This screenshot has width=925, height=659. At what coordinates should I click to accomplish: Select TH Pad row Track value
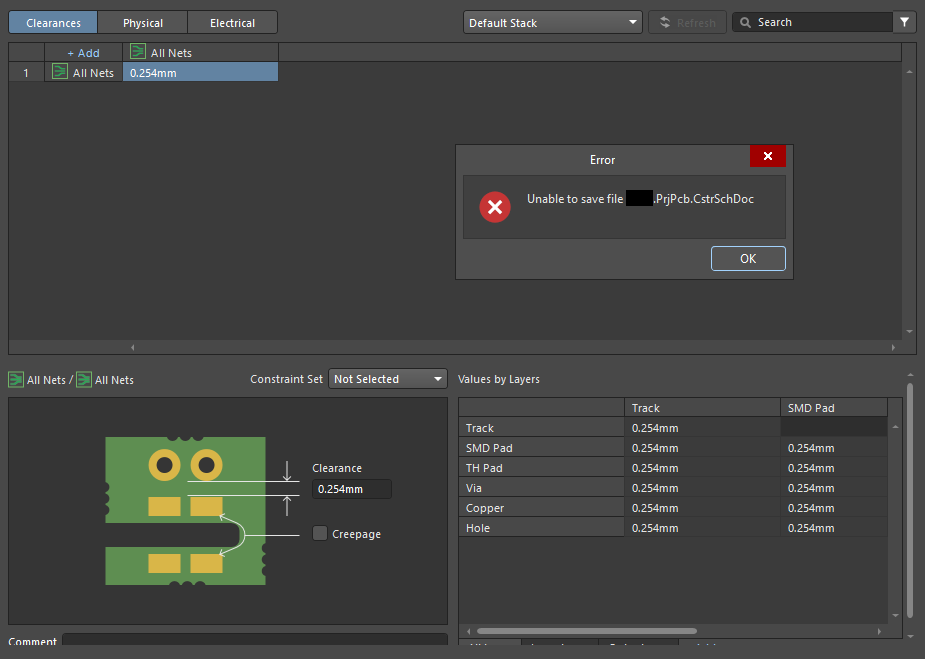point(702,468)
